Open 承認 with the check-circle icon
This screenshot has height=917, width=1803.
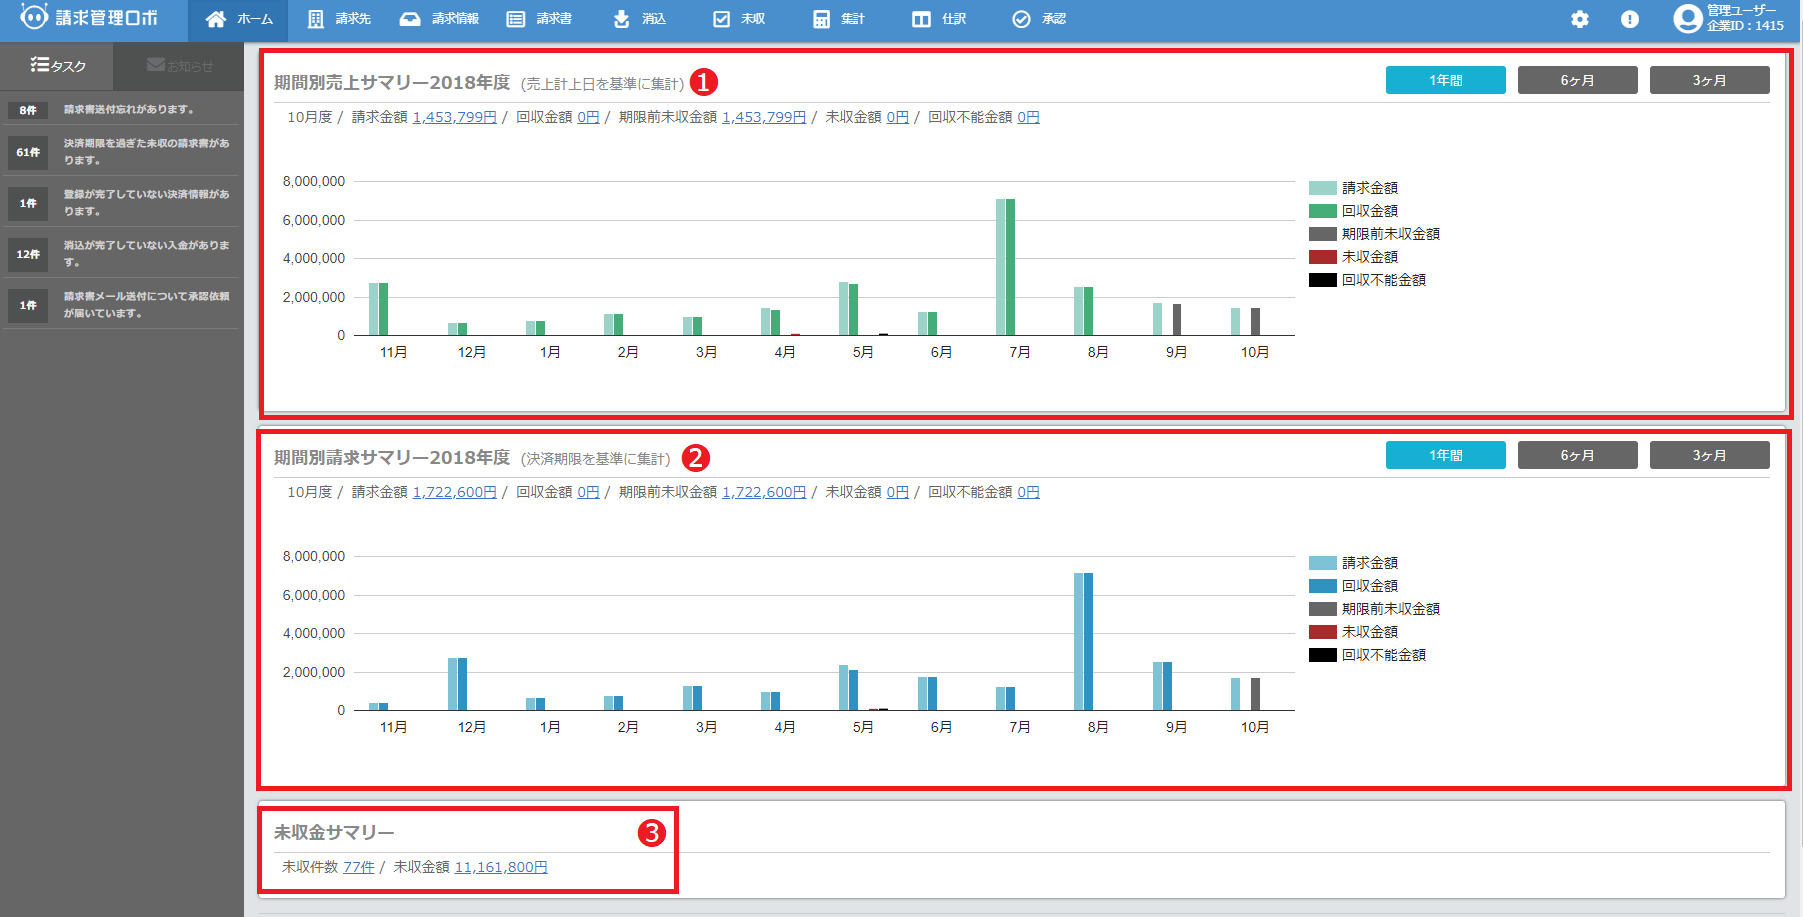1021,19
